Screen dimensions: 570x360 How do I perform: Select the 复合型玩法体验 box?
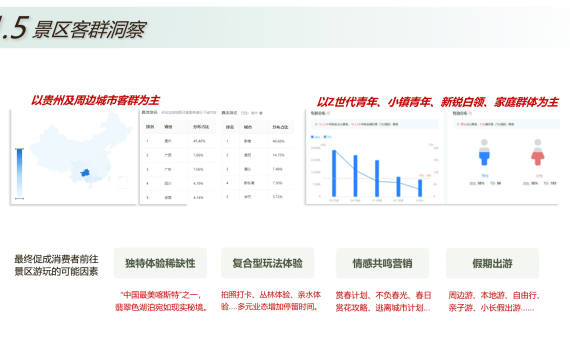tap(268, 263)
